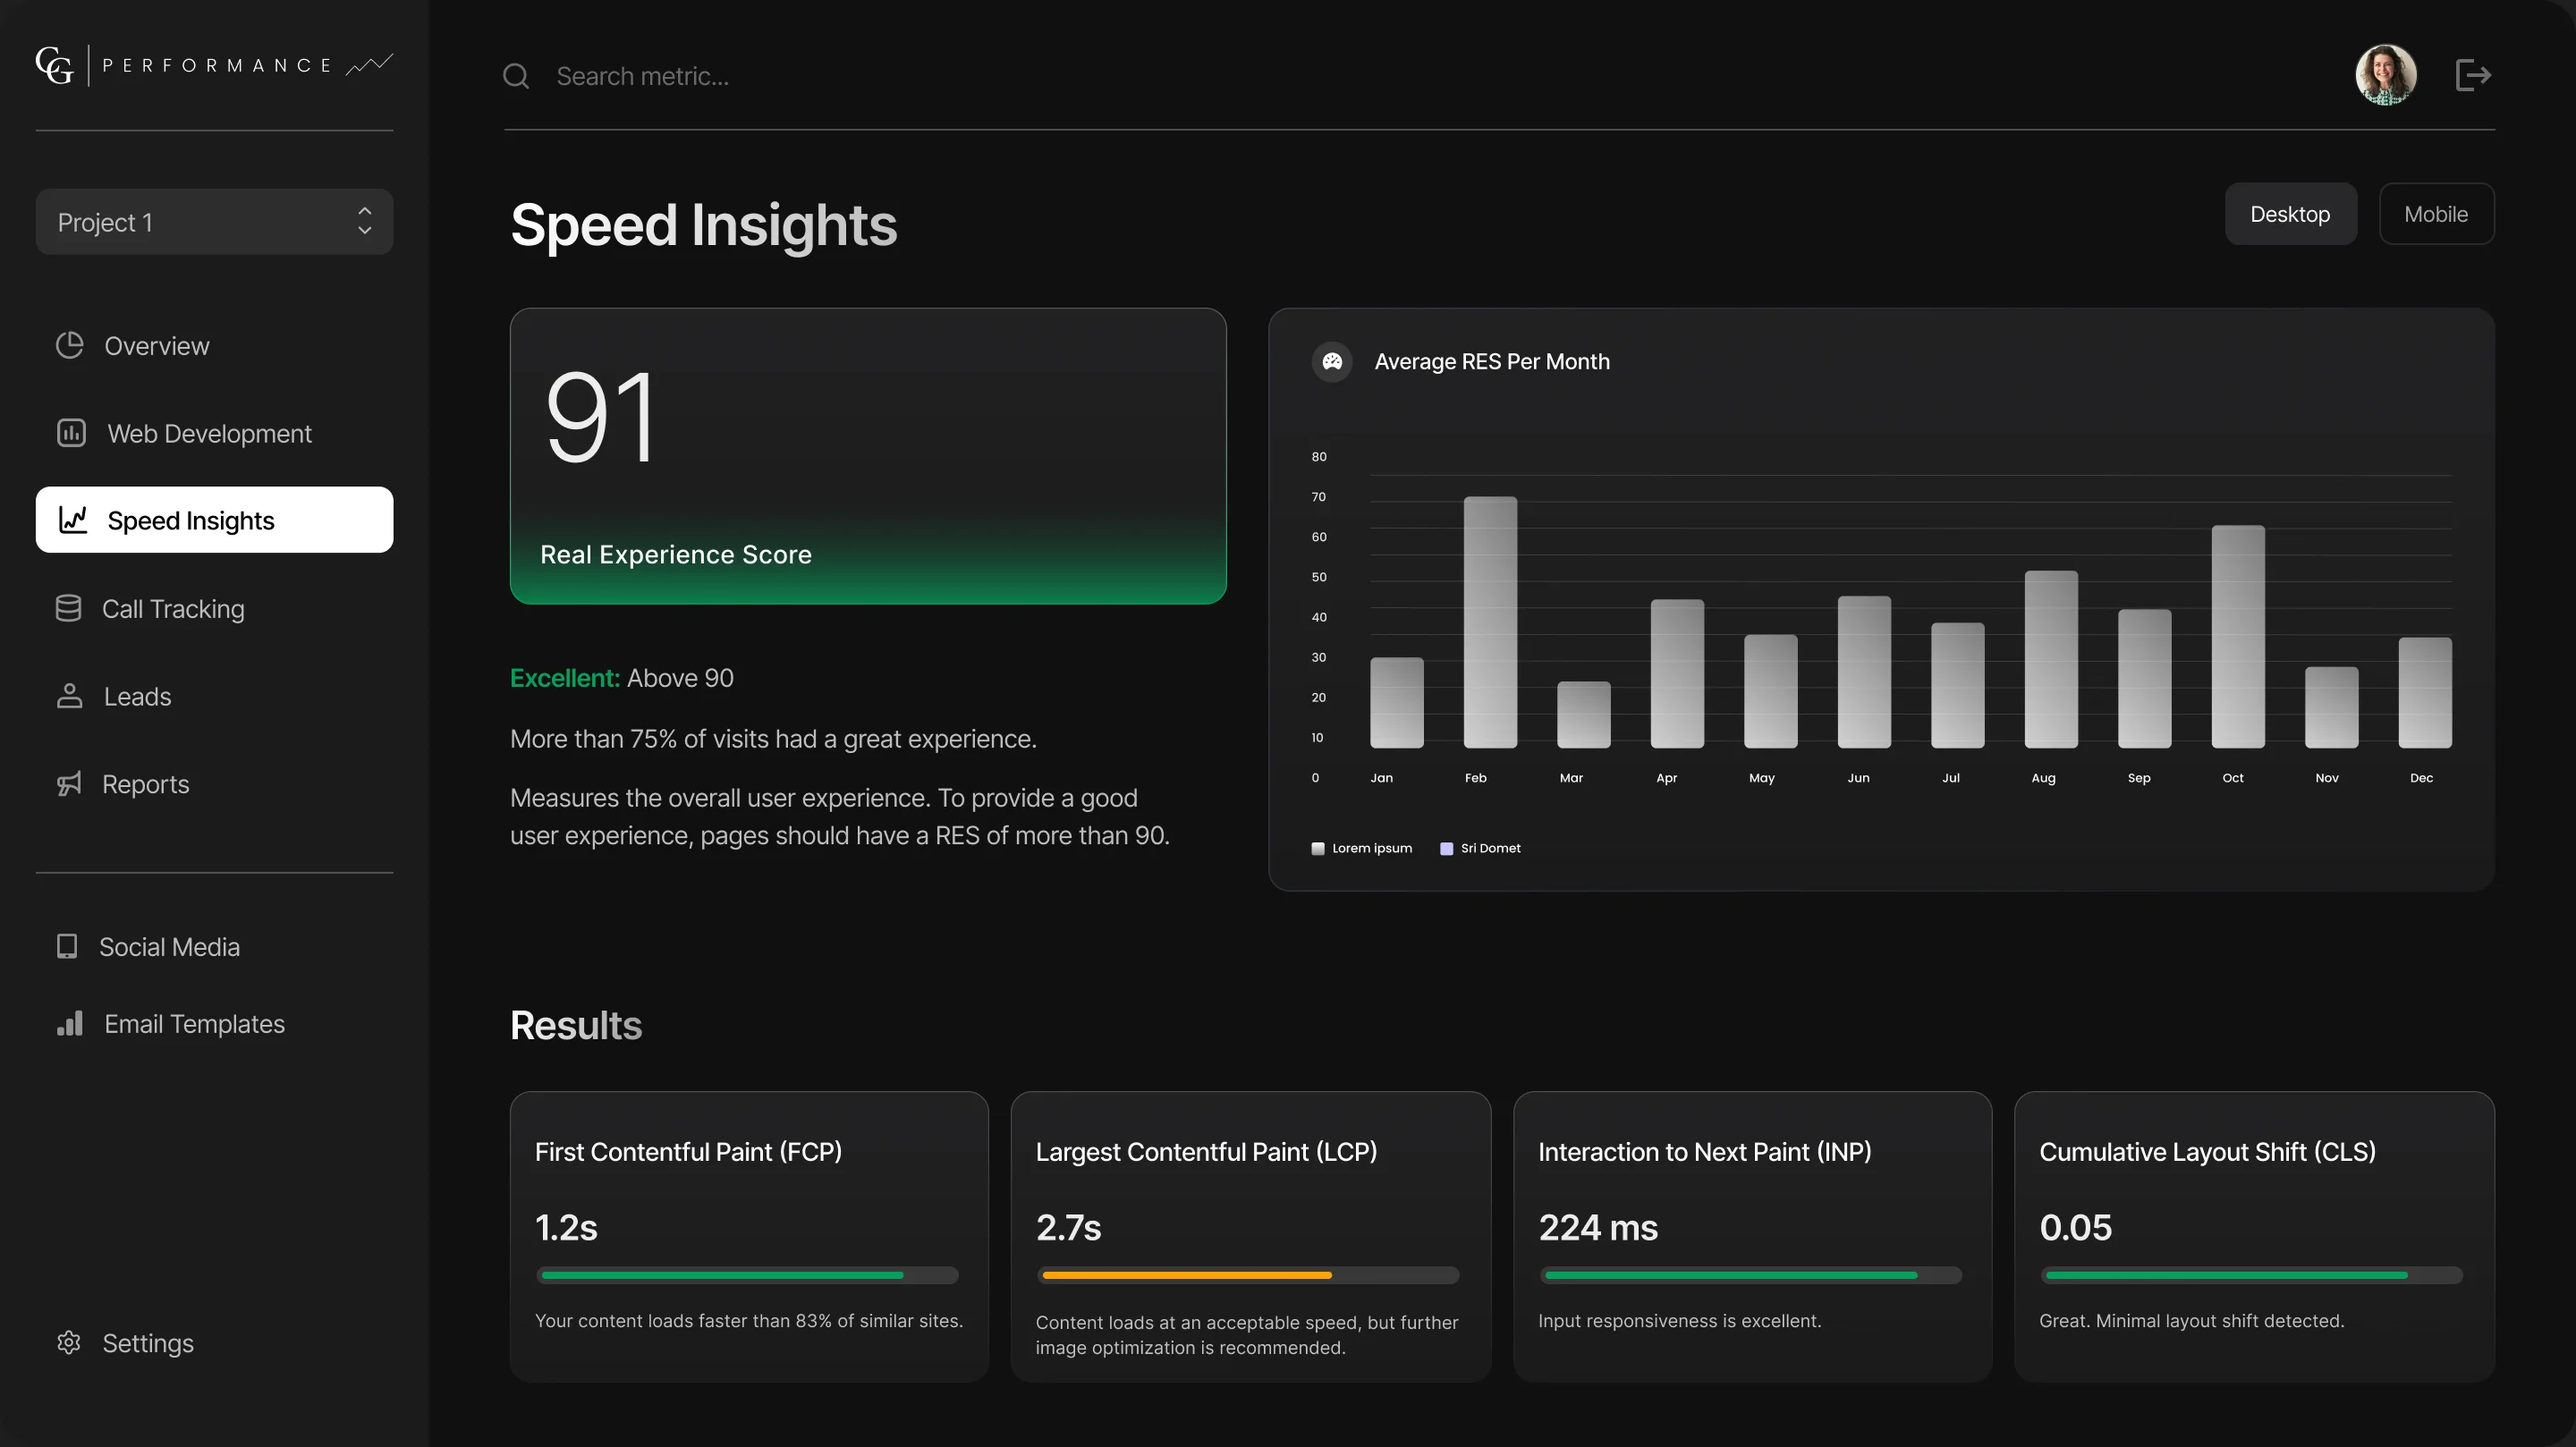Click the gauge icon beside Average RES
2576x1447 pixels.
click(1332, 362)
